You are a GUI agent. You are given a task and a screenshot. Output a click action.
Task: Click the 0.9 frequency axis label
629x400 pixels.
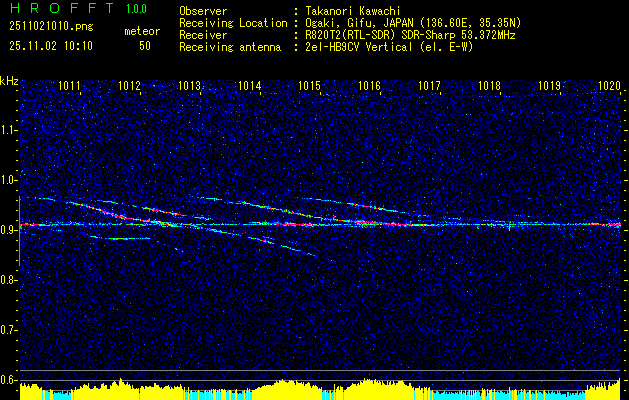tap(9, 230)
